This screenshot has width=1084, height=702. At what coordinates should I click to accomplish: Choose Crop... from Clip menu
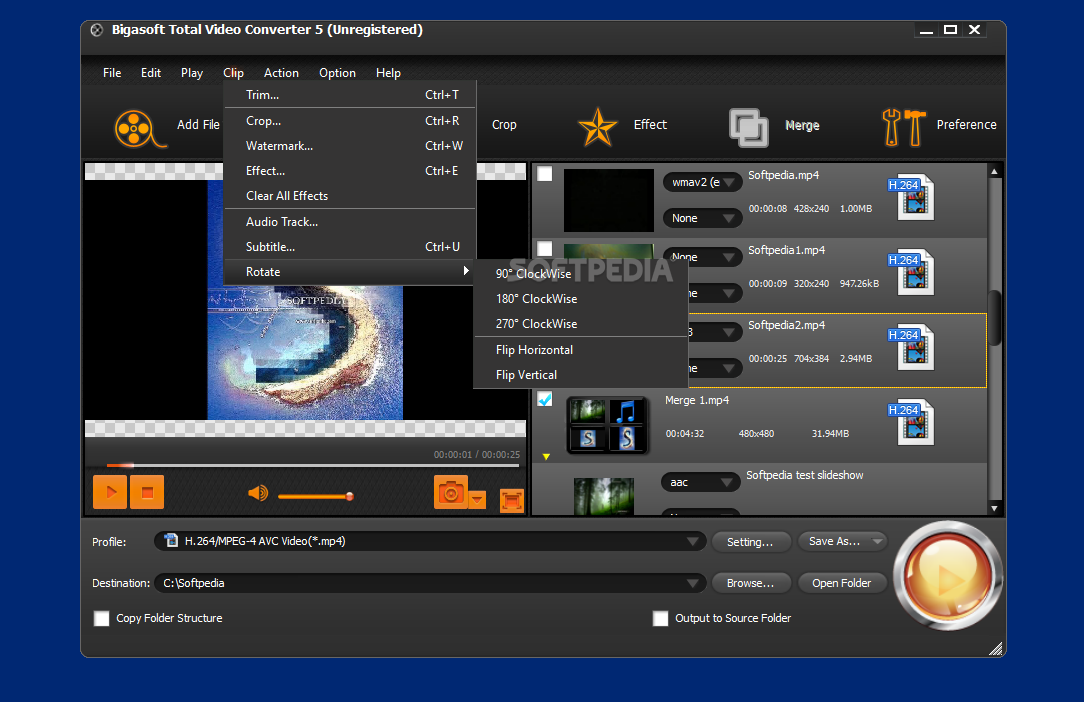tap(350, 120)
